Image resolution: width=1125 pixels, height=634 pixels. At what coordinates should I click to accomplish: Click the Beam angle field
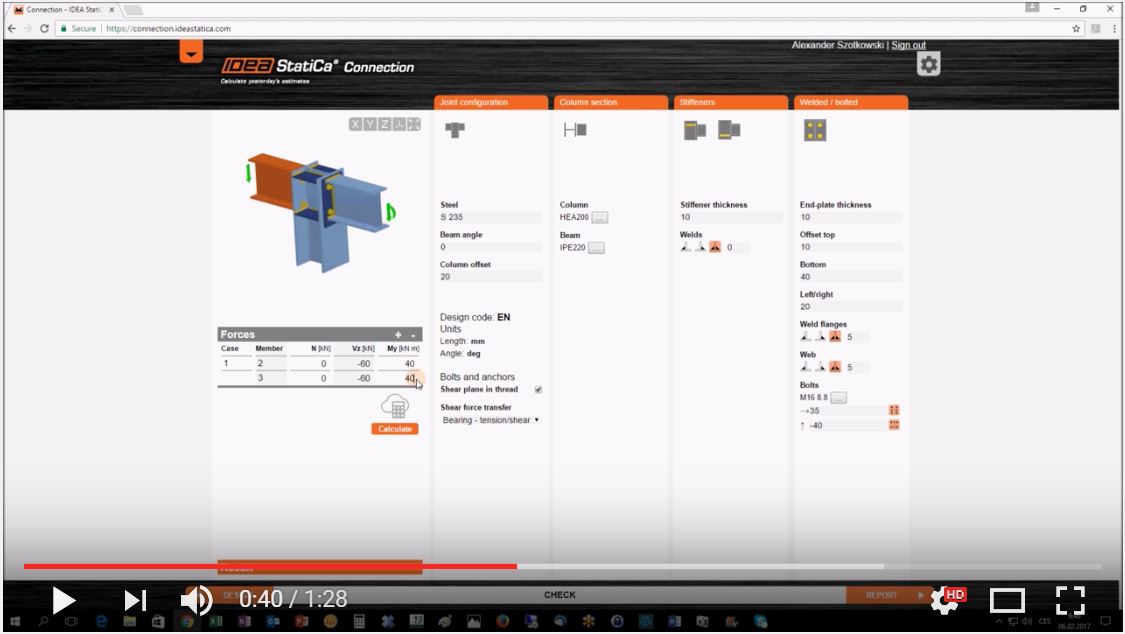click(491, 247)
